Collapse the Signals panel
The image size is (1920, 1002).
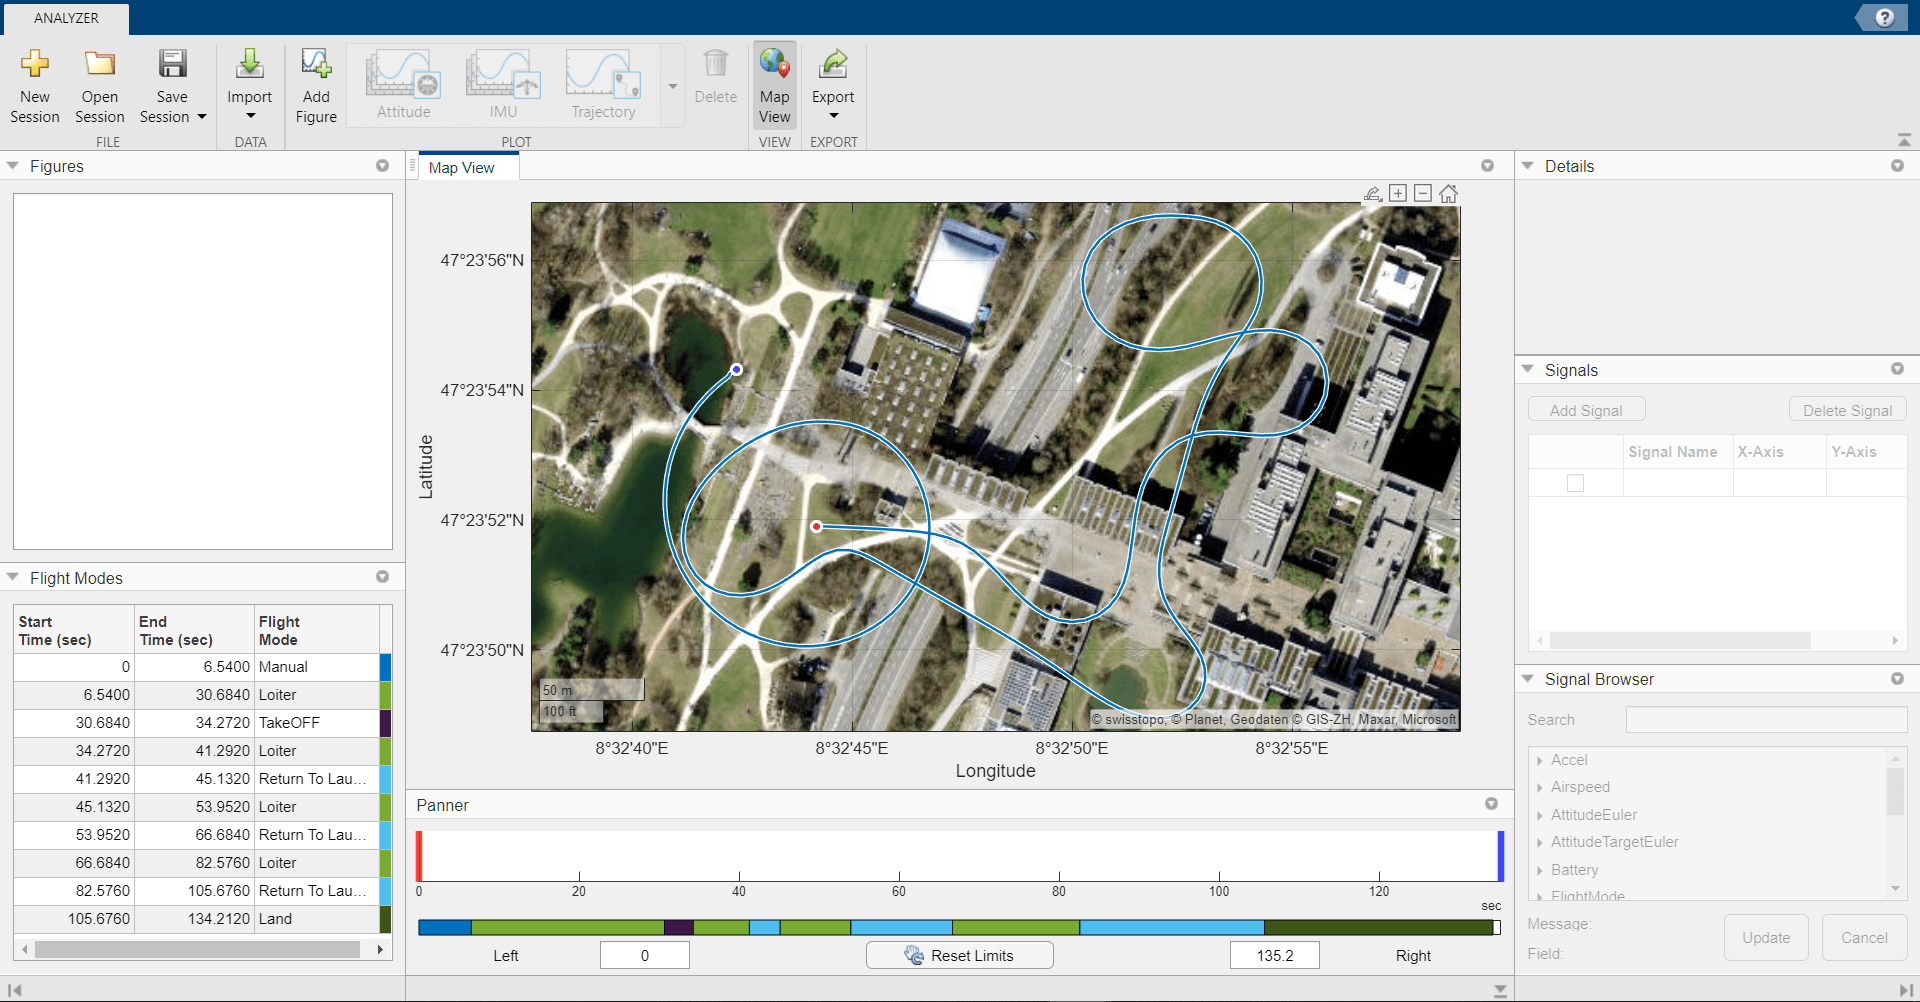[1528, 369]
